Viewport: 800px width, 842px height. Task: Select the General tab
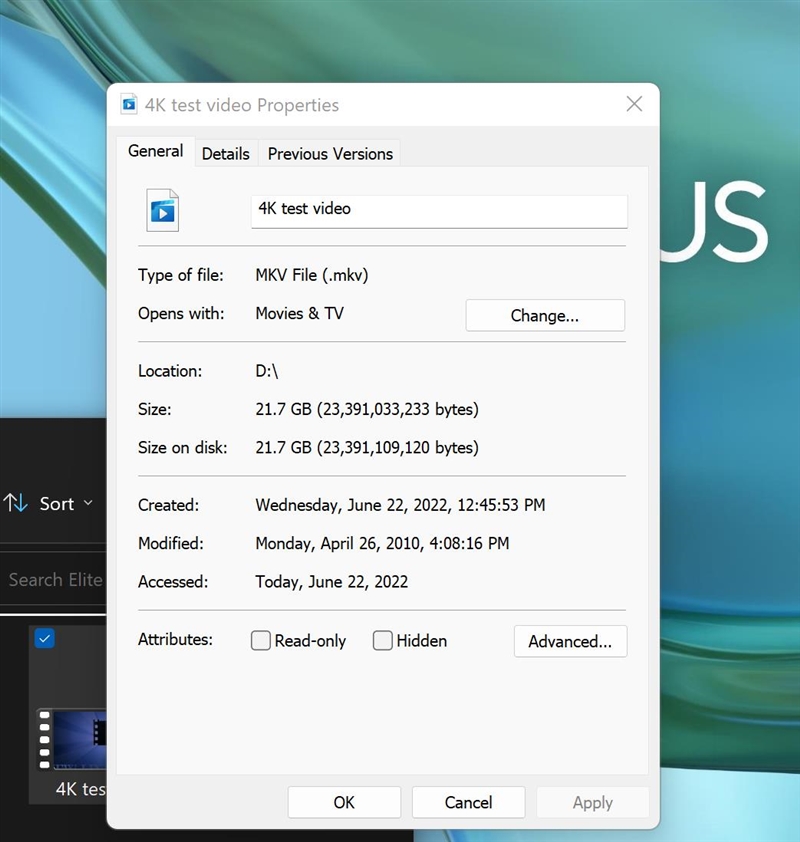pyautogui.click(x=156, y=151)
